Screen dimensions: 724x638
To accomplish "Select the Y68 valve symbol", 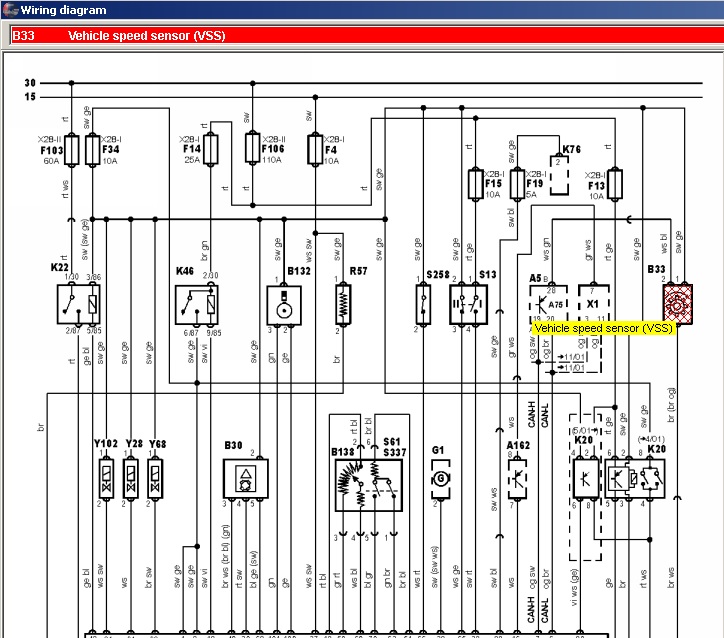I will [x=156, y=479].
